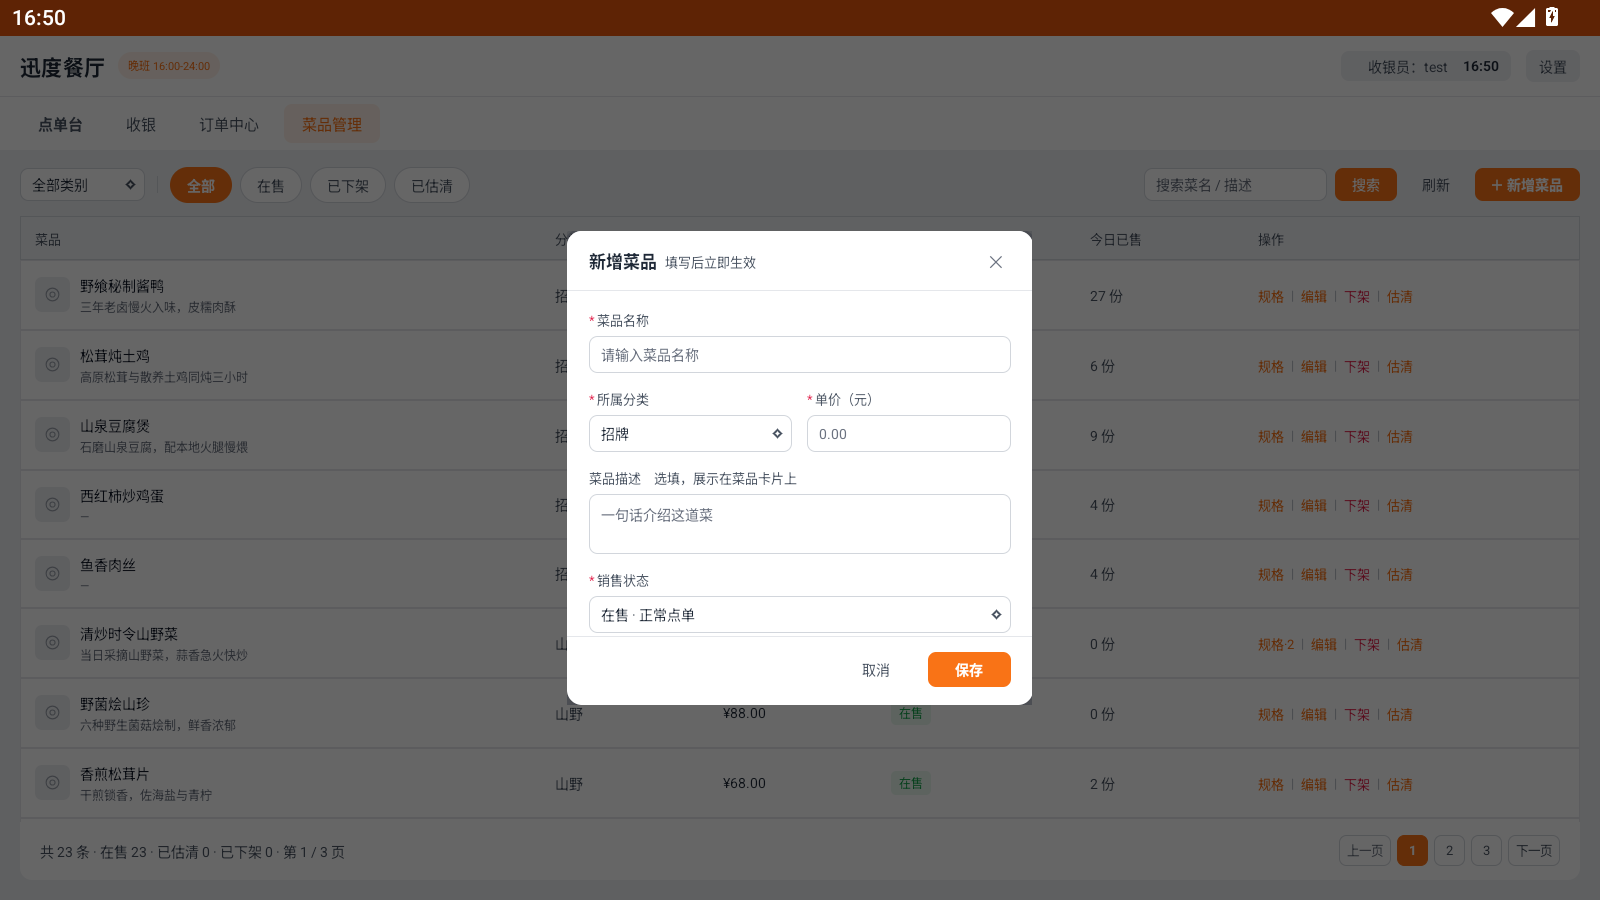
Task: Click 下架 for 松茸炖土鸡
Action: 1357,367
